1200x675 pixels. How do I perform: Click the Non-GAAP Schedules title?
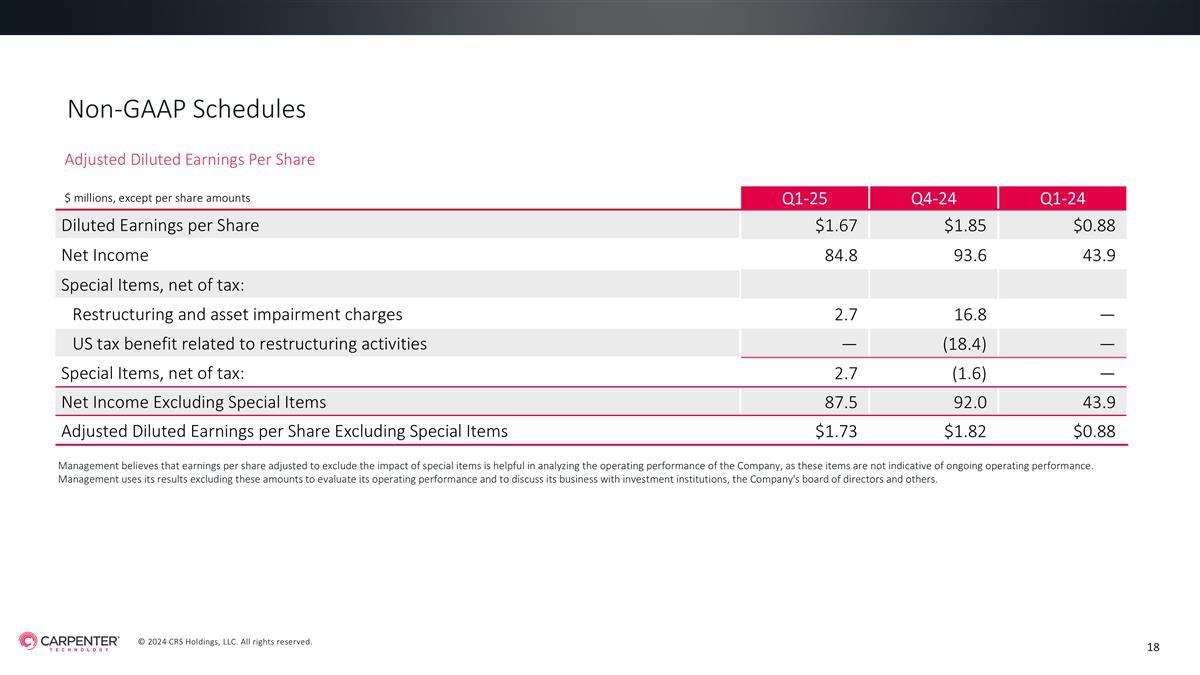coord(186,109)
